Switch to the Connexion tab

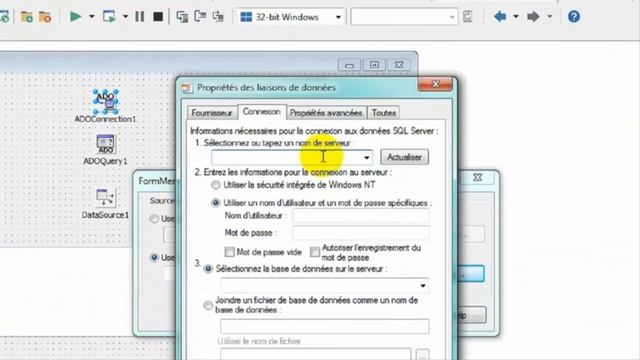(262, 112)
